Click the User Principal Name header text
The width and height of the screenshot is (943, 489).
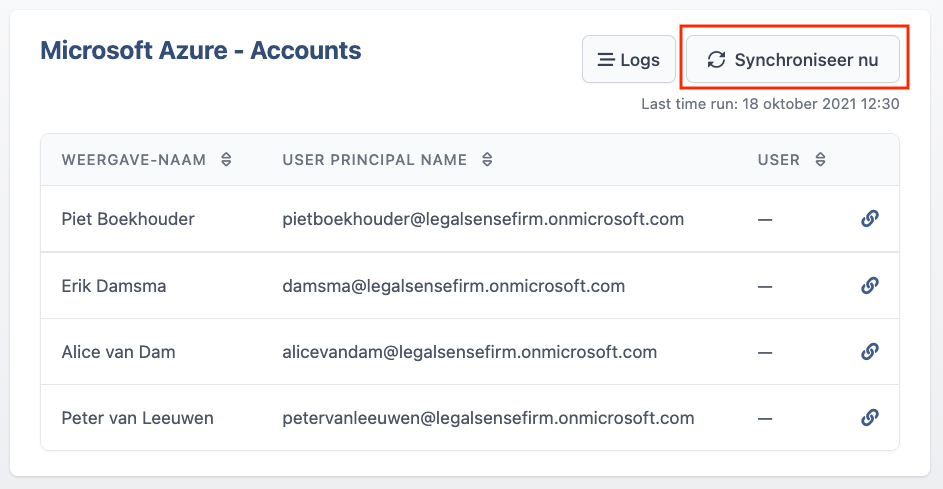375,159
